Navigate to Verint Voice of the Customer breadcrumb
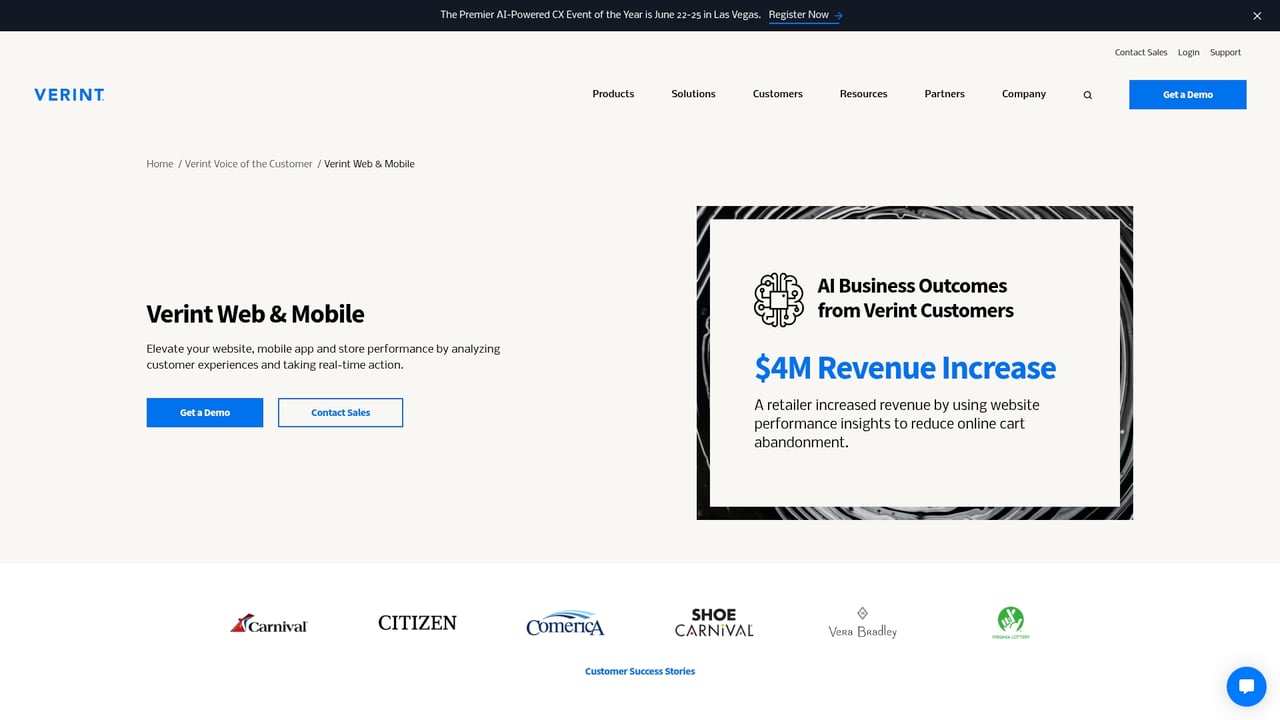The height and width of the screenshot is (720, 1280). click(248, 163)
